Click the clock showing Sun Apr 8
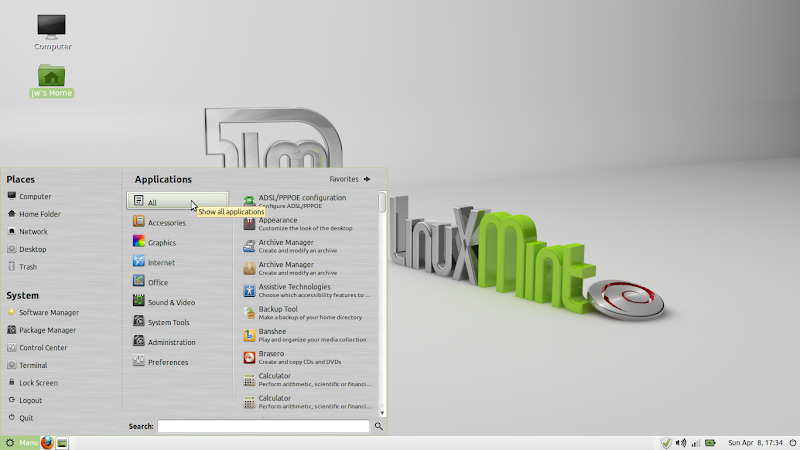The height and width of the screenshot is (450, 800). tap(755, 443)
